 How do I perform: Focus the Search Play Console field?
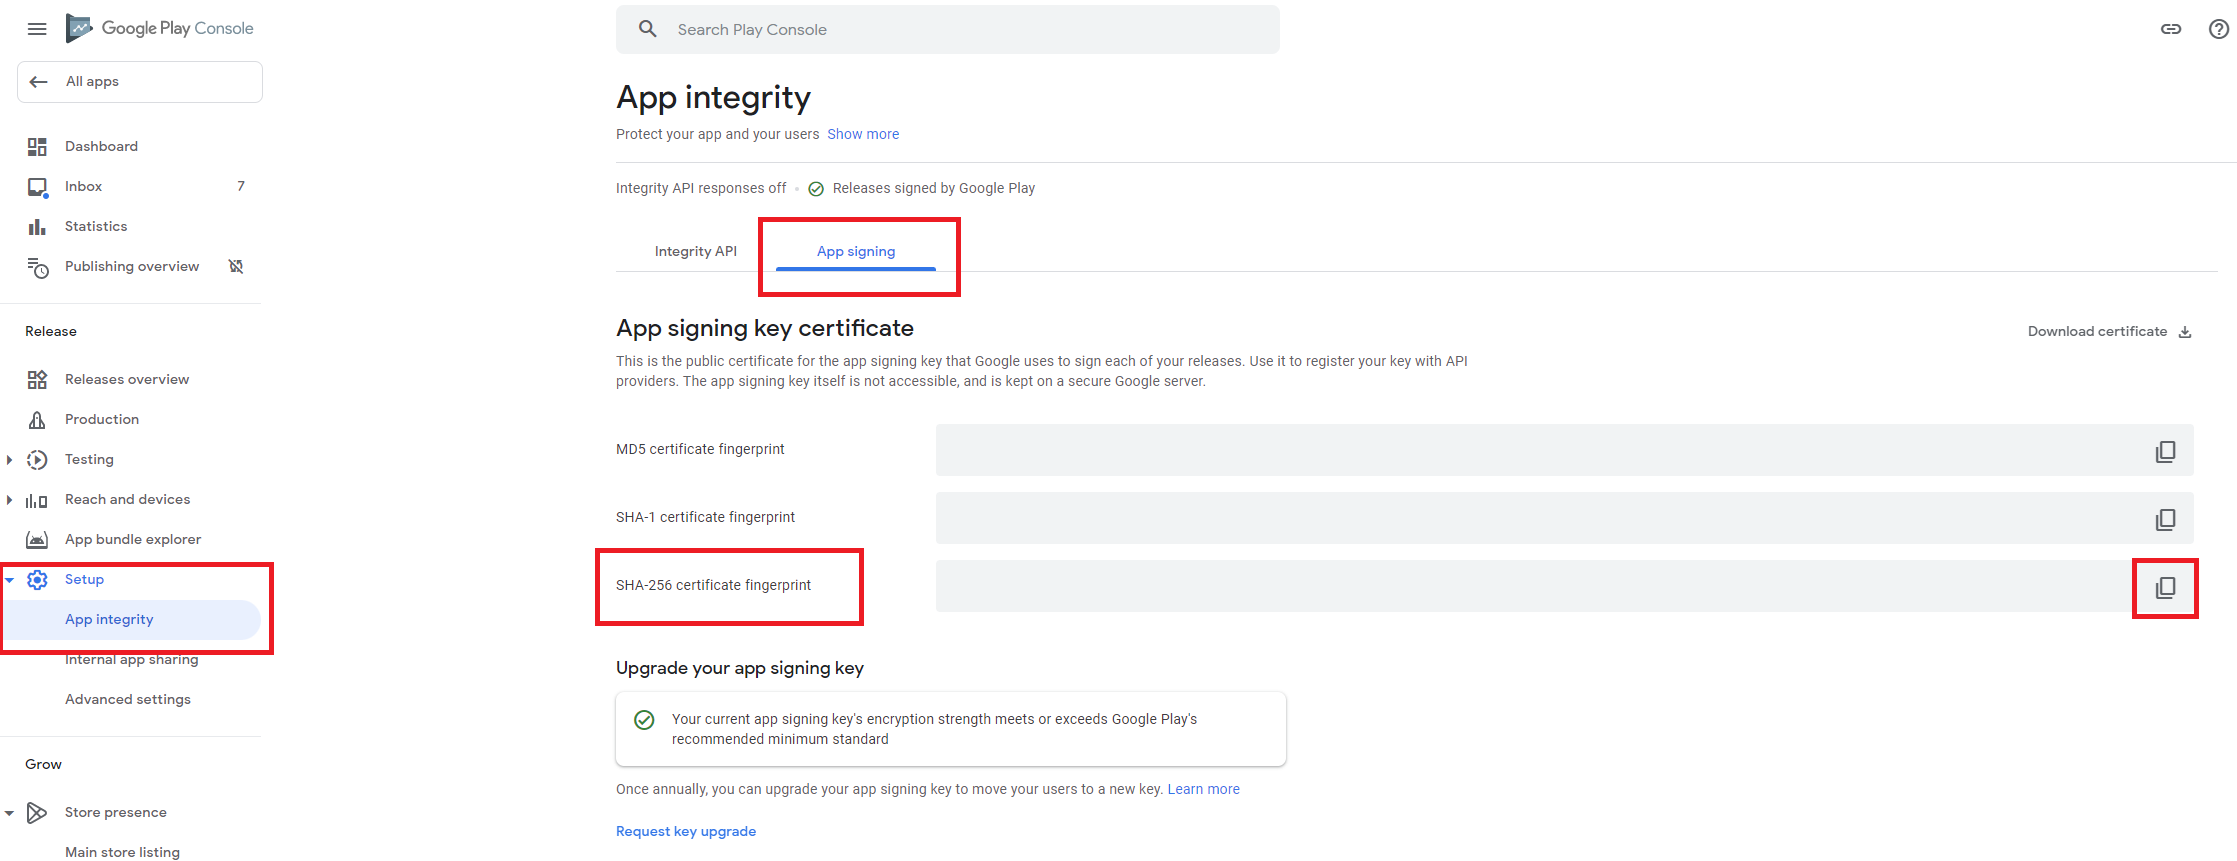[x=948, y=29]
